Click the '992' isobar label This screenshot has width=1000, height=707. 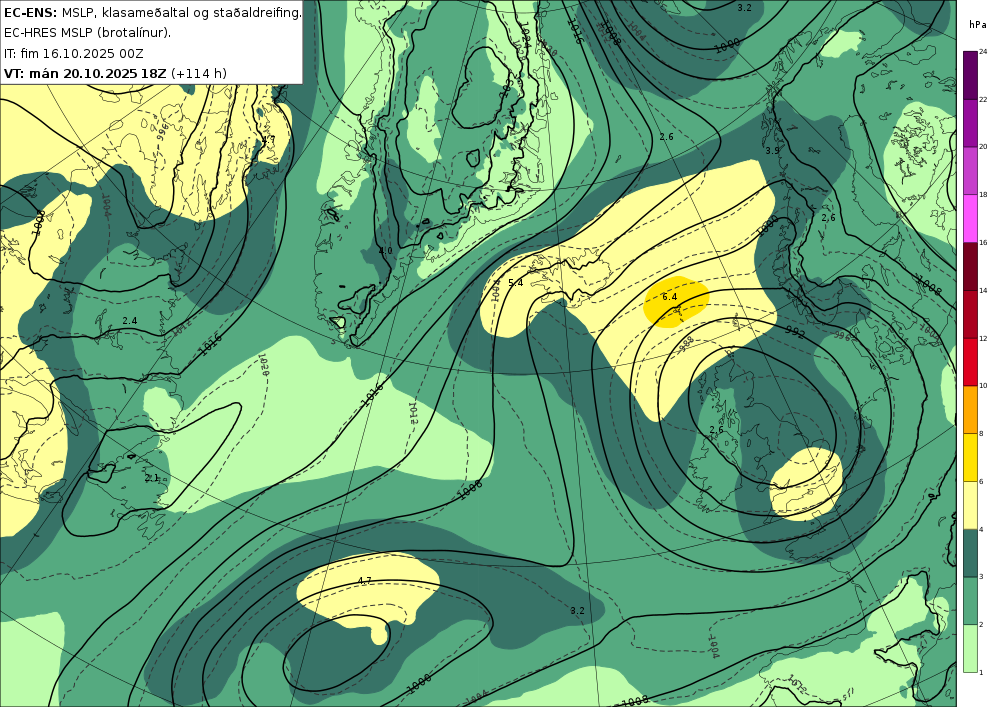795,332
